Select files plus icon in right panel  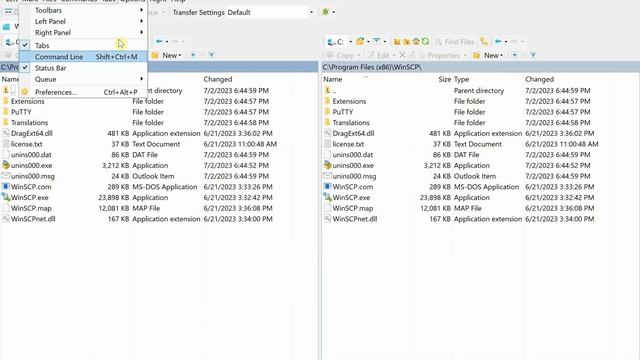point(514,55)
